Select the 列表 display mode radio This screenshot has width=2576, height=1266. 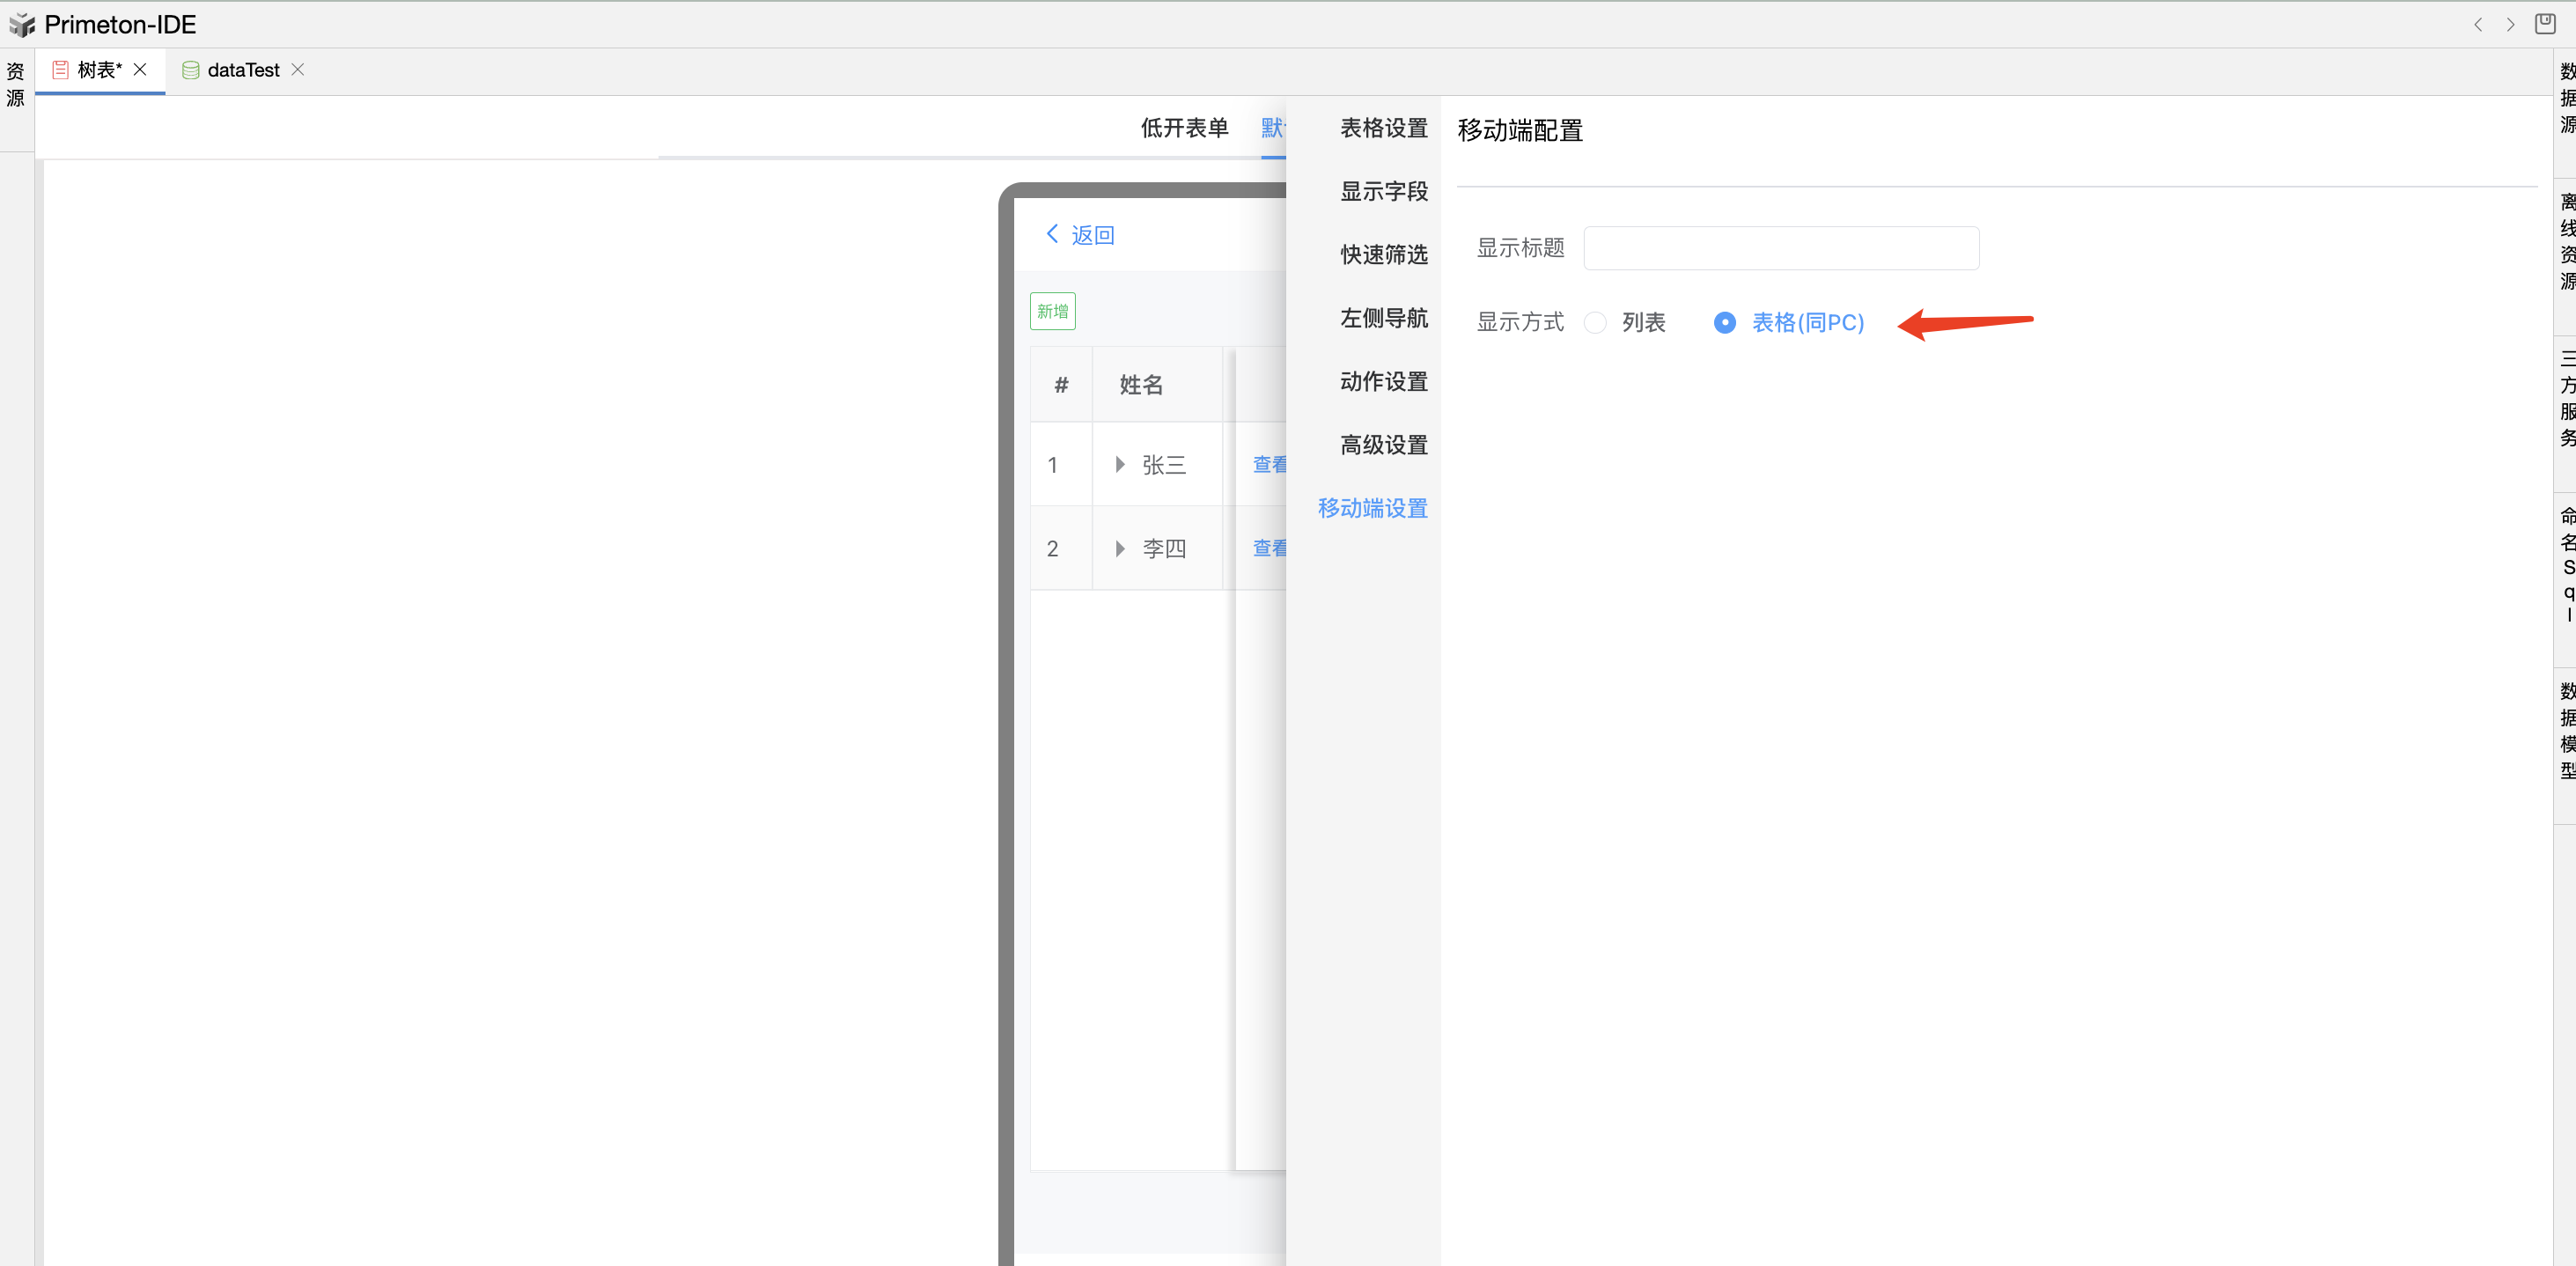[1596, 322]
